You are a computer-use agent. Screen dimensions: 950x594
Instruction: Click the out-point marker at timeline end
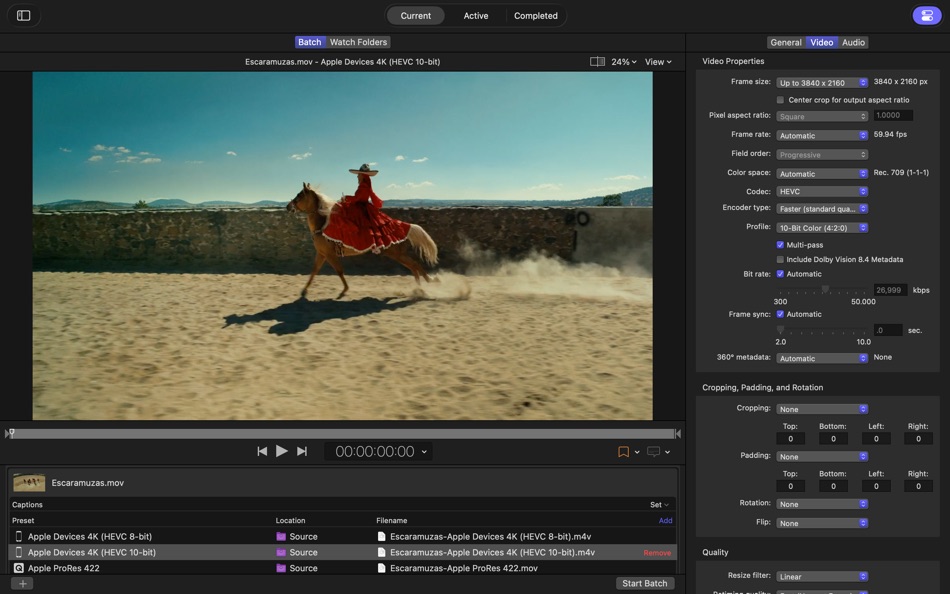[678, 433]
